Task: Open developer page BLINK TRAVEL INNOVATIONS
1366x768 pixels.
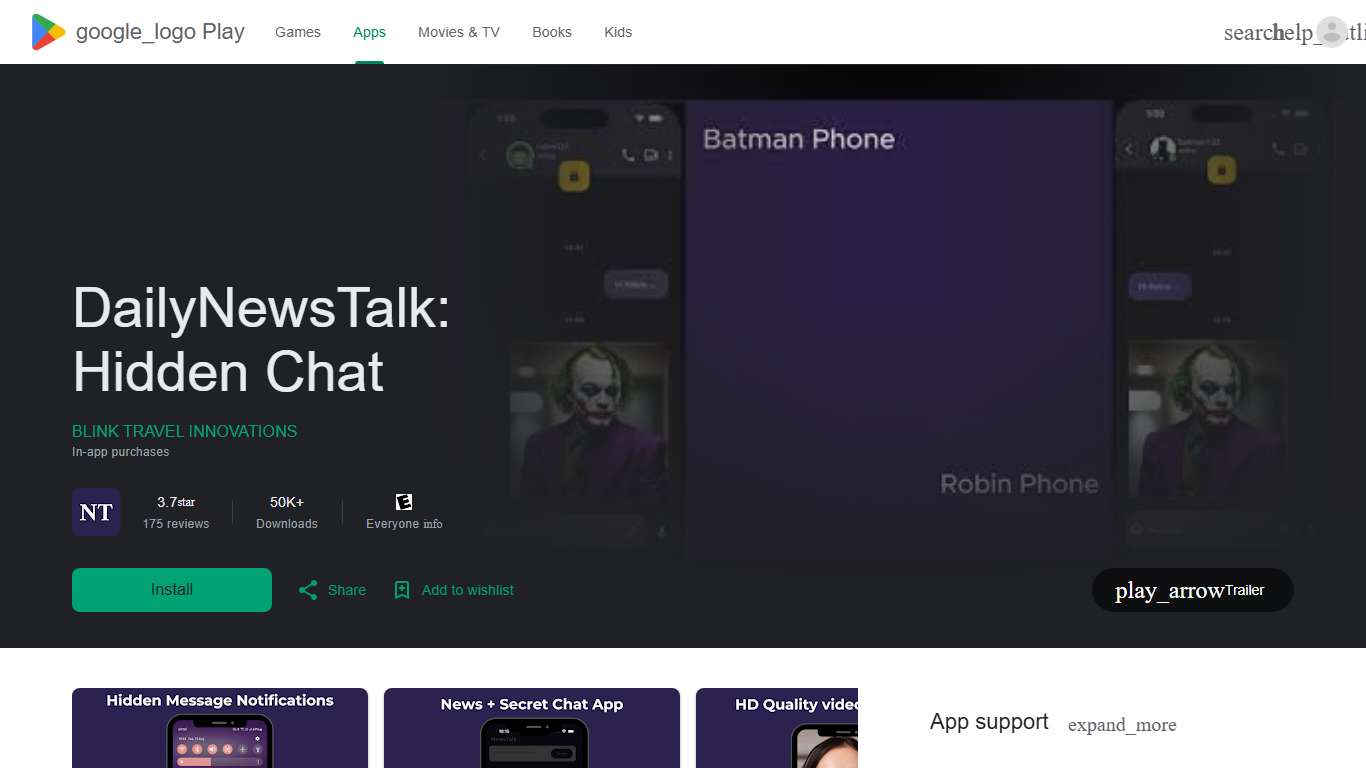Action: [x=184, y=431]
